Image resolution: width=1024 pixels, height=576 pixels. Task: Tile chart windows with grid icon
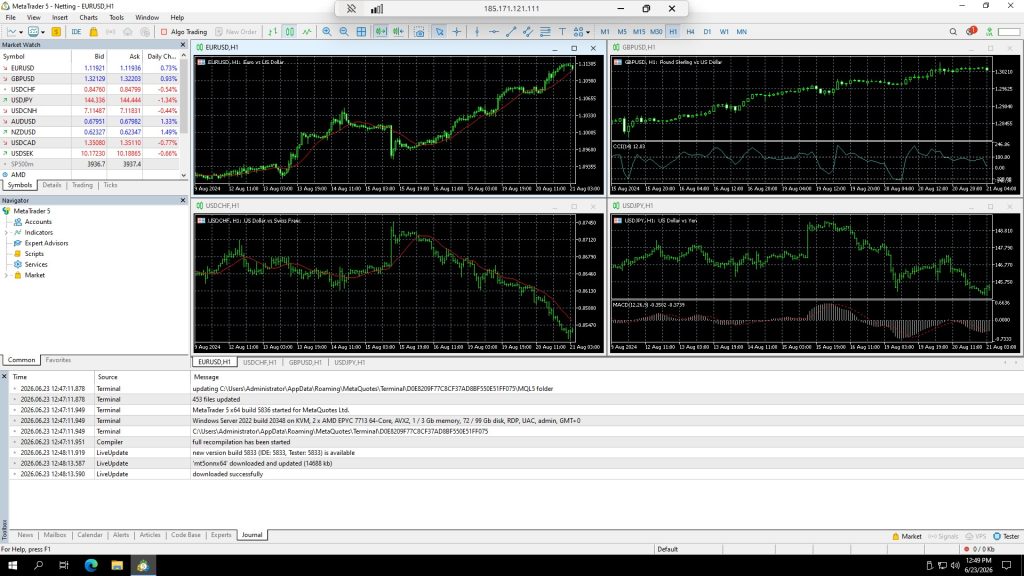click(361, 31)
